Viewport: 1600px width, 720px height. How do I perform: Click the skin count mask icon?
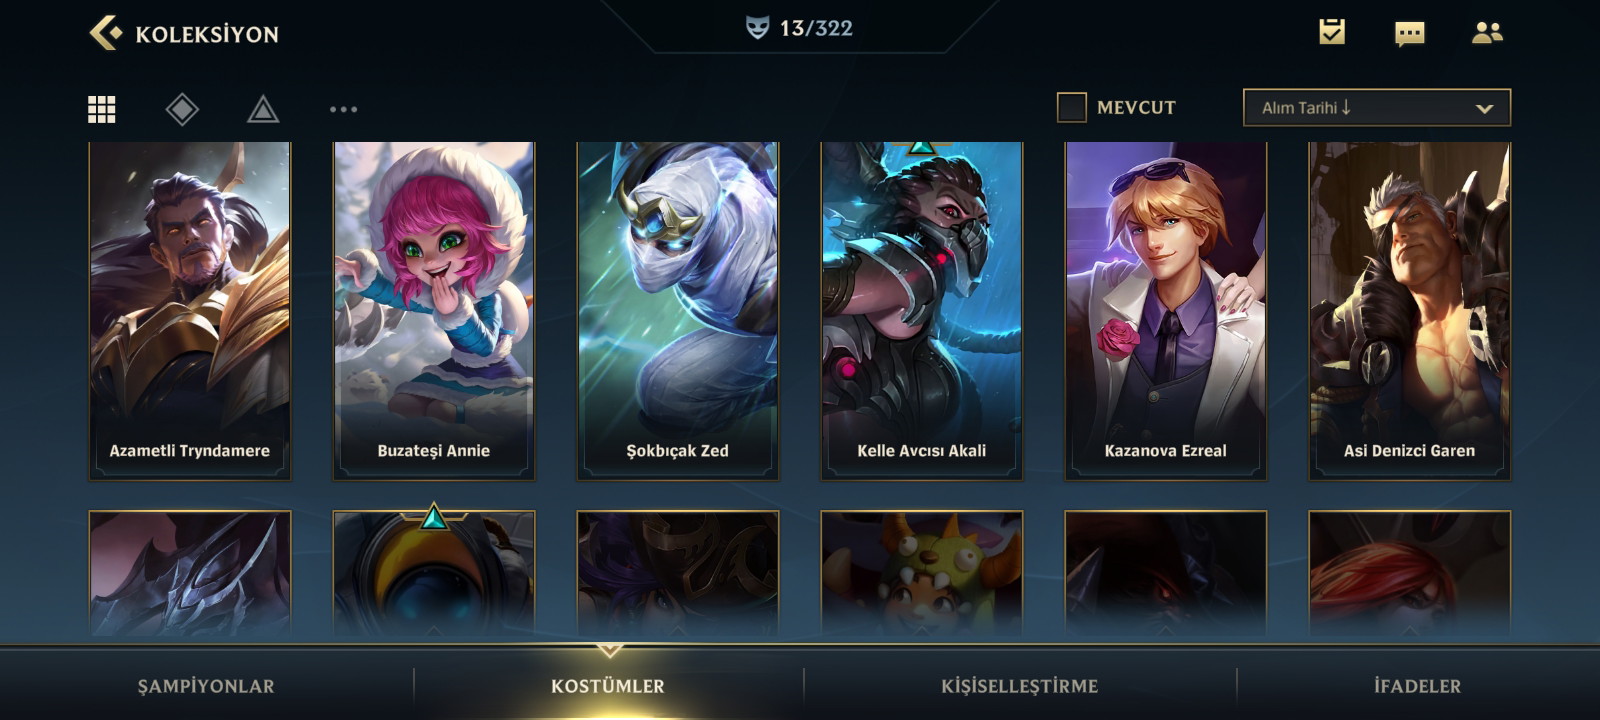(758, 28)
